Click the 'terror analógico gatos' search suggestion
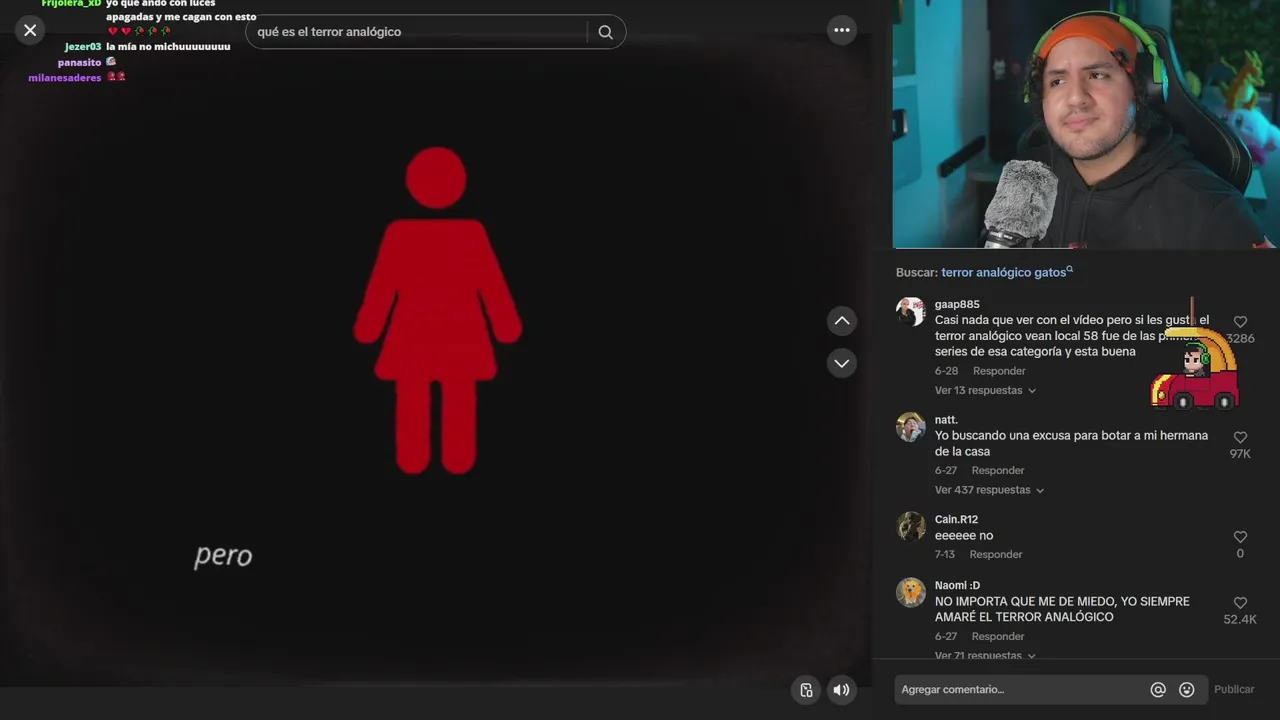The image size is (1280, 720). [1006, 272]
